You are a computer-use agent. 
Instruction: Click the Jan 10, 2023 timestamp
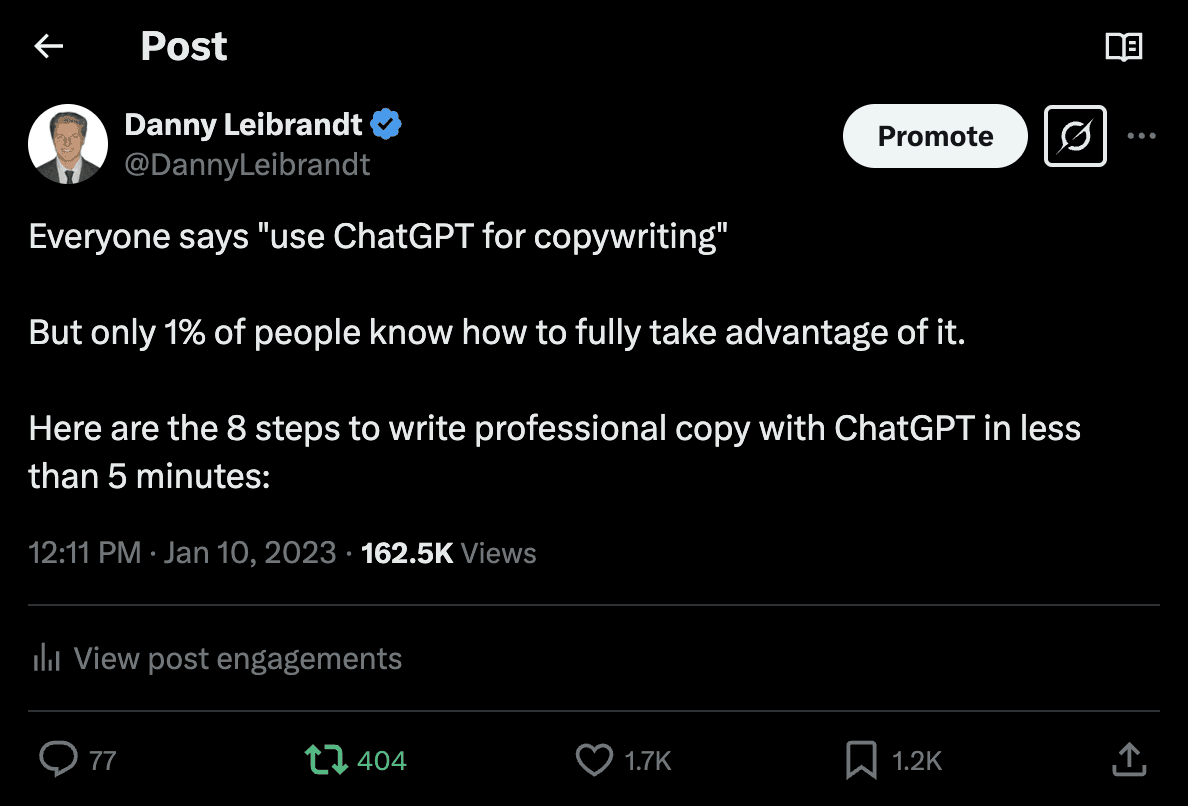coord(250,551)
